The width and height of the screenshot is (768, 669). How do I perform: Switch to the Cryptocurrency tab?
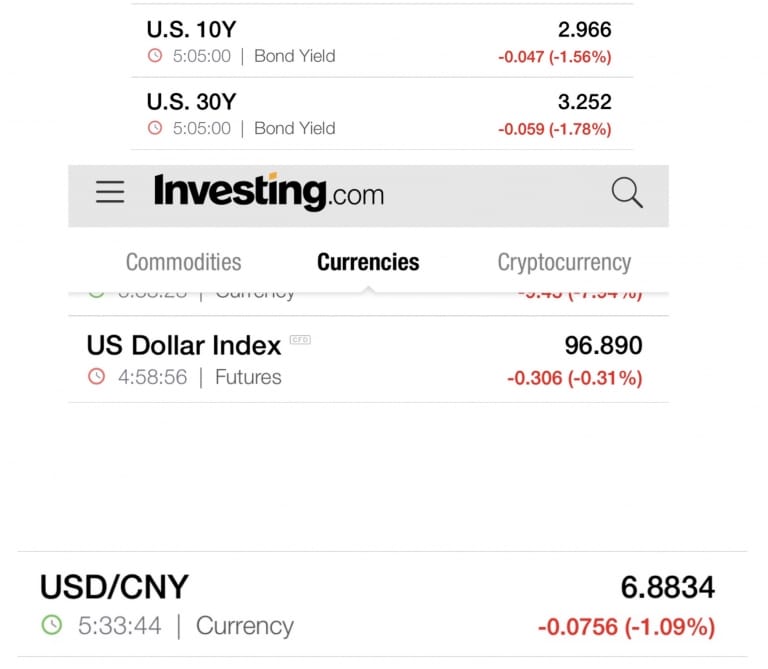click(x=564, y=263)
